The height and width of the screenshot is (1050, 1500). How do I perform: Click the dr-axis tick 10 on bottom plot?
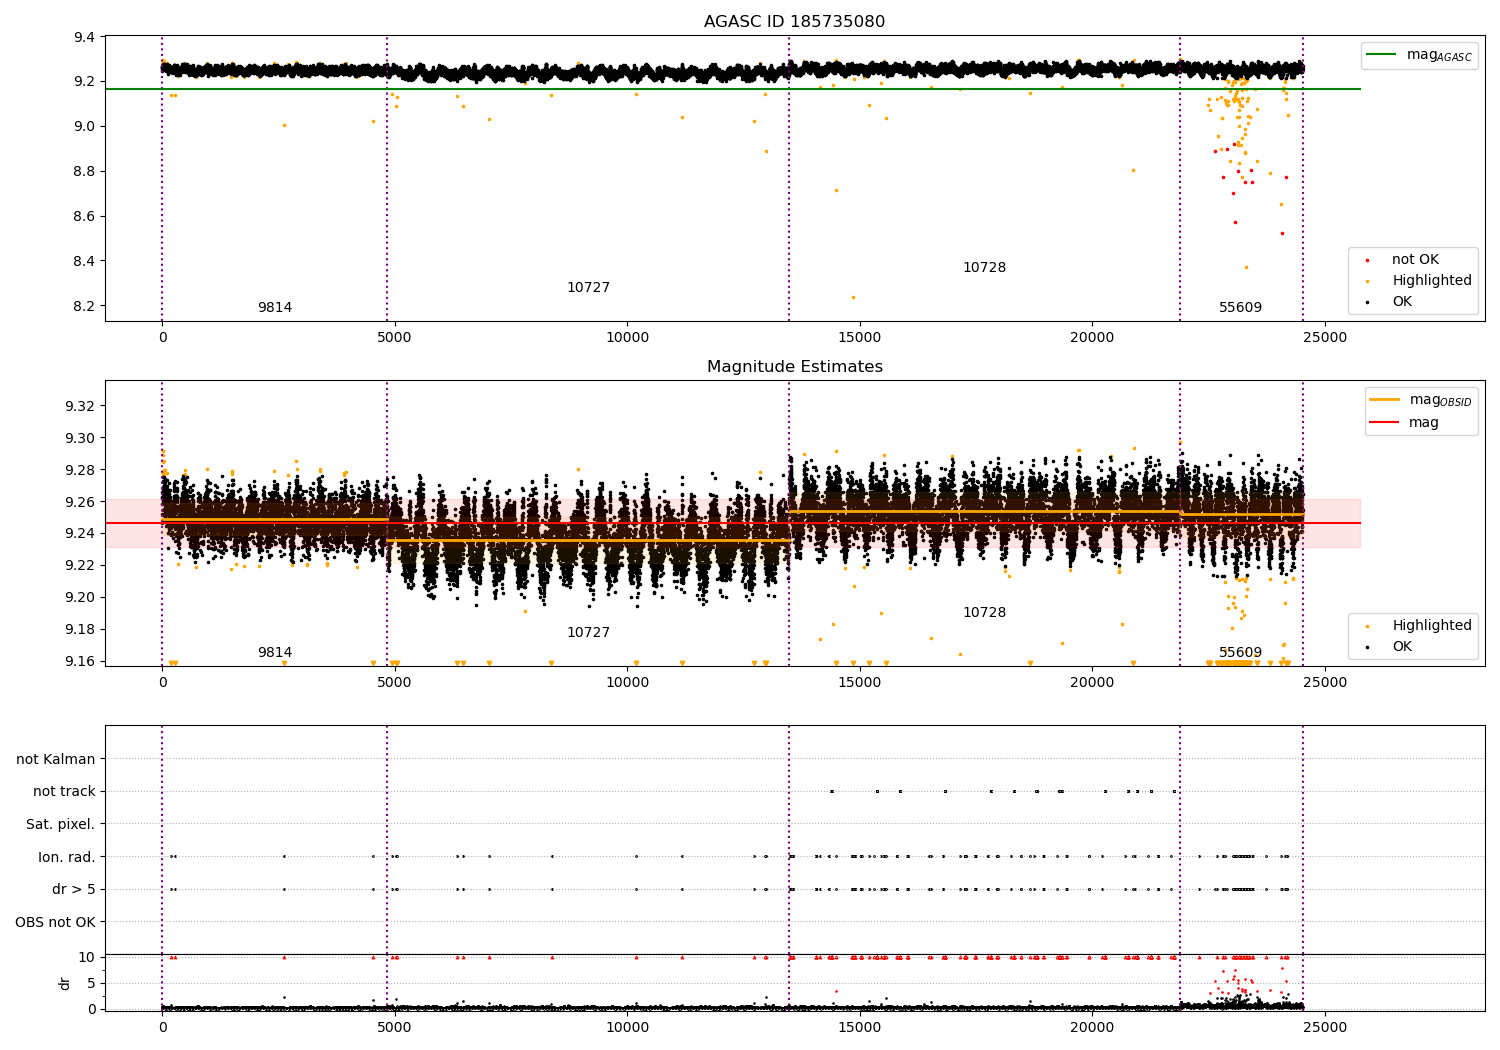click(87, 958)
